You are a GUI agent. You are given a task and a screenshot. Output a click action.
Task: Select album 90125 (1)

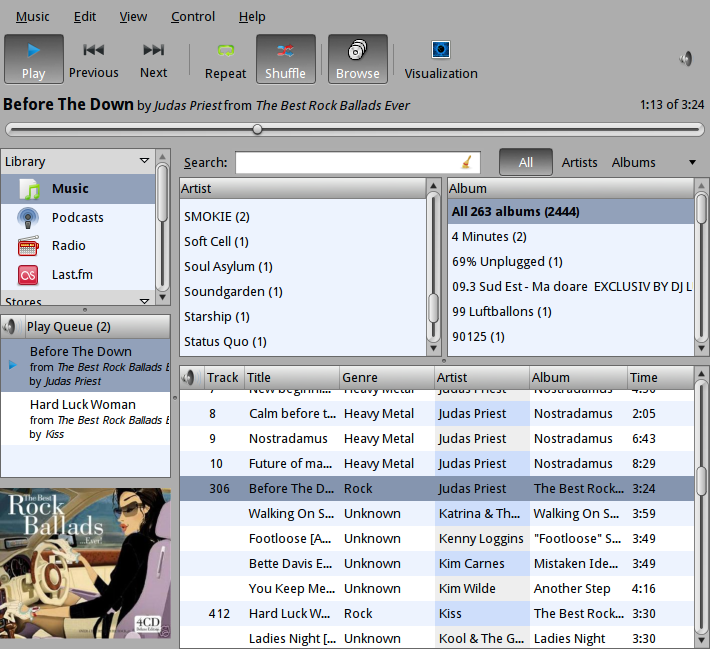[x=571, y=337]
